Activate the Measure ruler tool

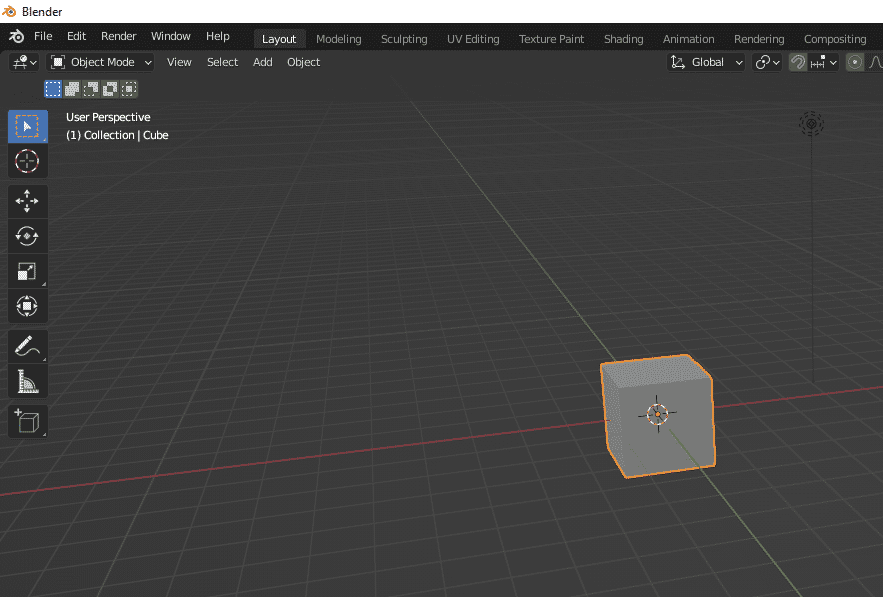tap(27, 381)
